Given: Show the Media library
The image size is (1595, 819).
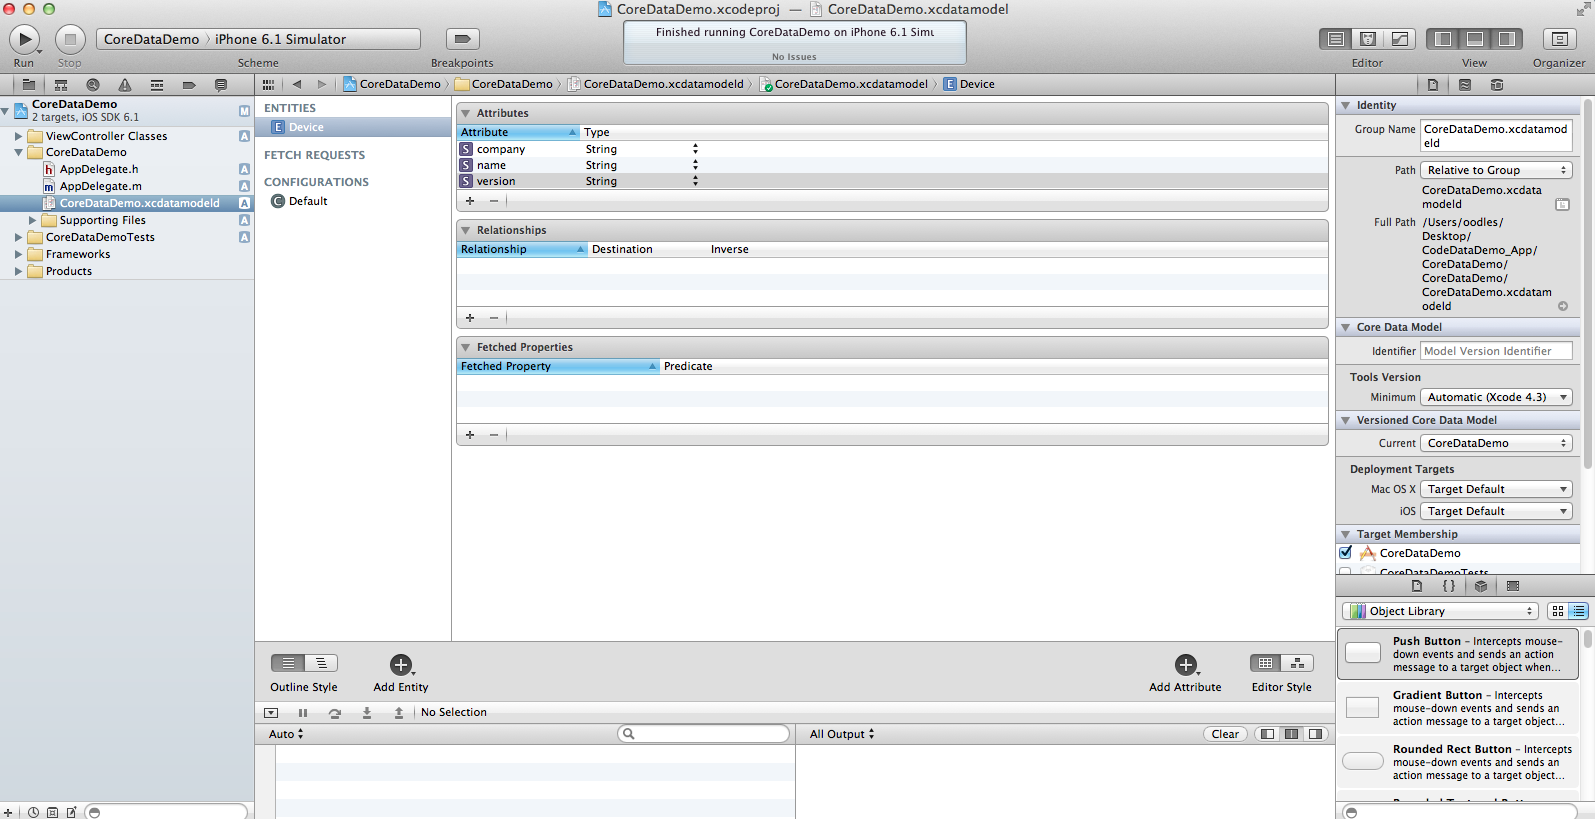Looking at the screenshot, I should (x=1513, y=586).
